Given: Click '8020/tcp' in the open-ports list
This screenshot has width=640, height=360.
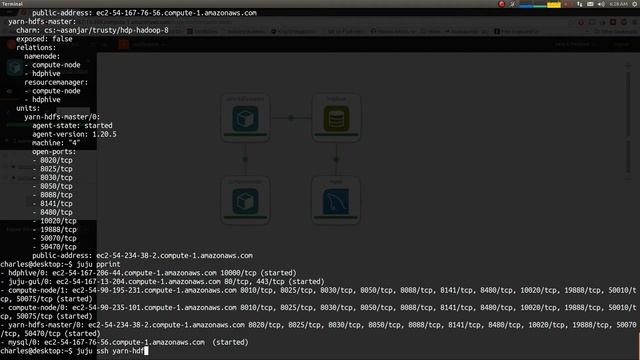Looking at the screenshot, I should point(56,160).
